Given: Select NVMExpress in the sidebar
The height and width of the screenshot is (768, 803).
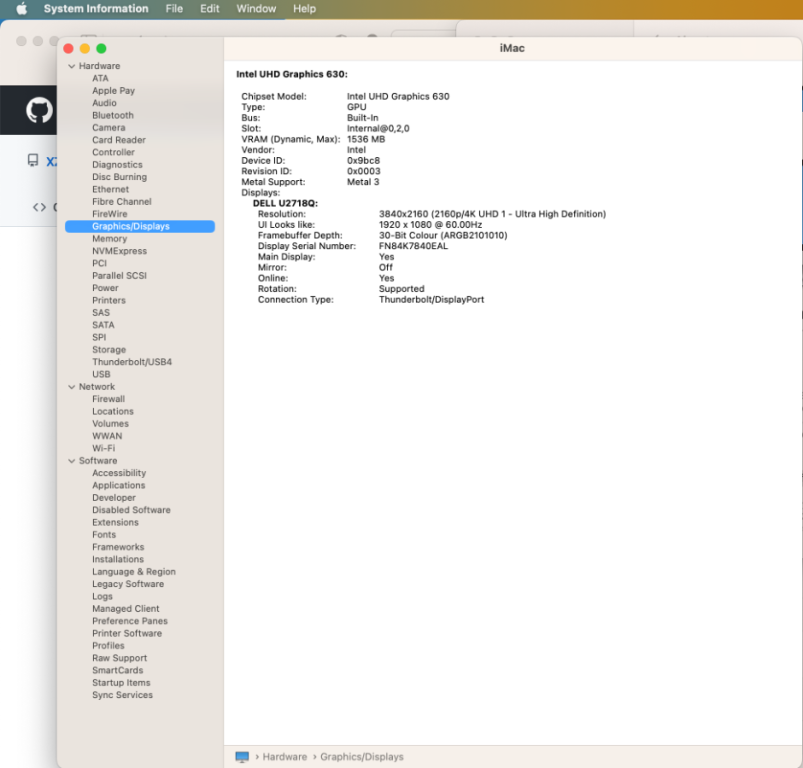Looking at the screenshot, I should [119, 251].
